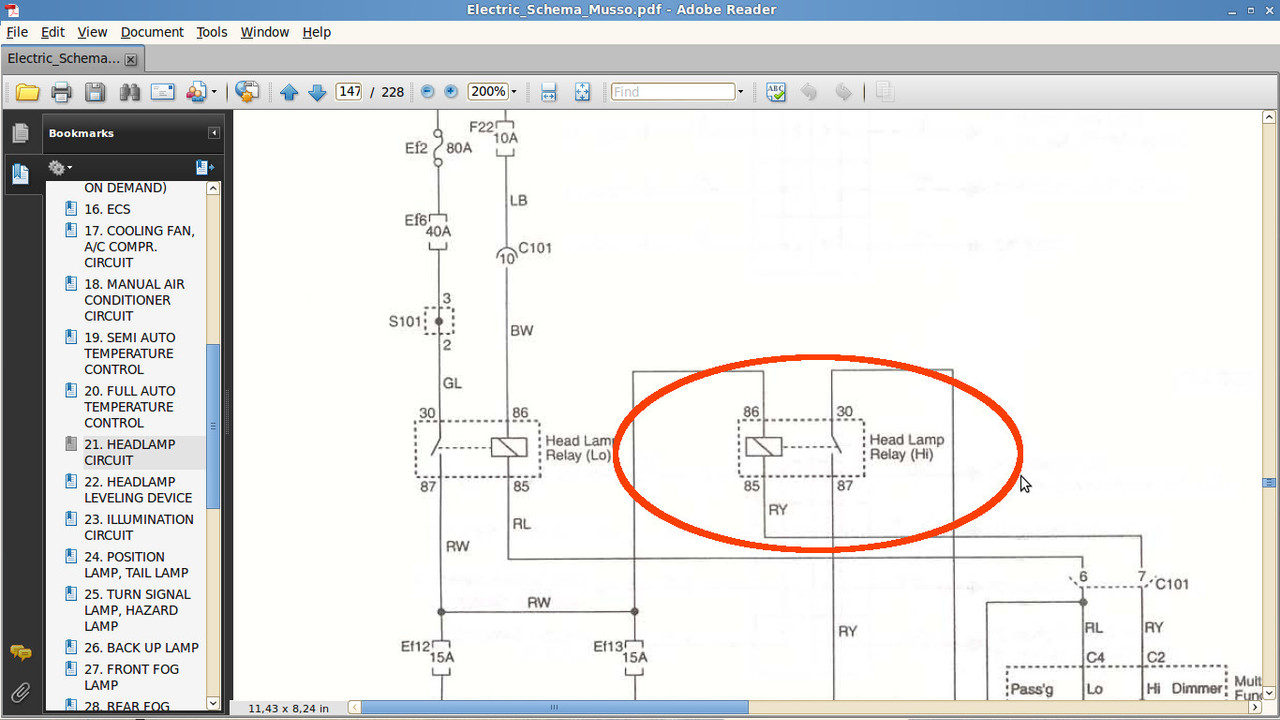
Task: Click the page number field showing 147
Action: click(x=349, y=91)
